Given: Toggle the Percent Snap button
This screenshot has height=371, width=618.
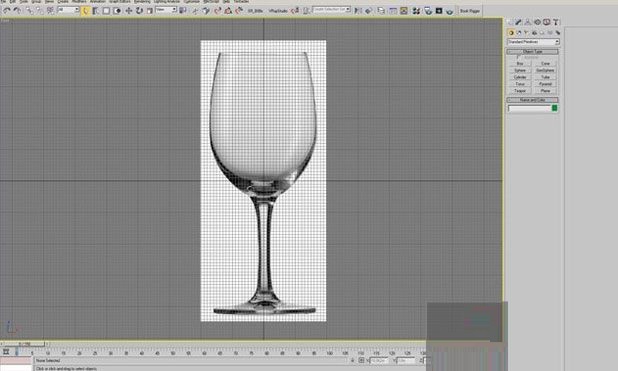Looking at the screenshot, I should click(239, 11).
